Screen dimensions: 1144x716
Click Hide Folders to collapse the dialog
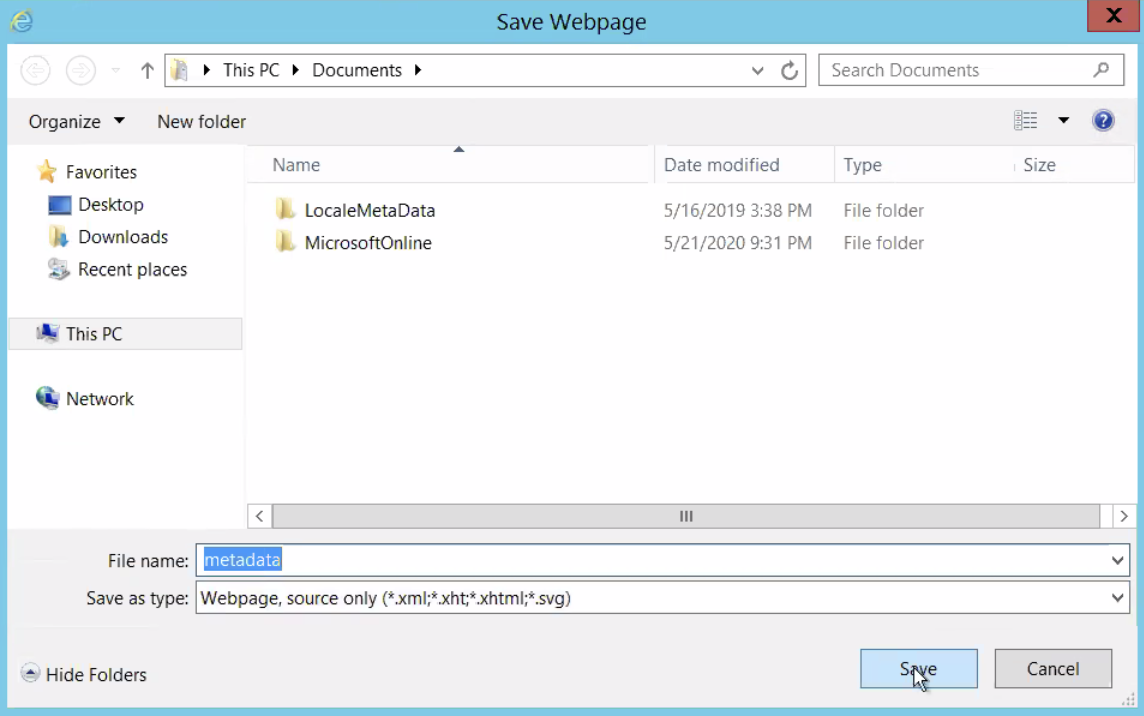pyautogui.click(x=84, y=674)
